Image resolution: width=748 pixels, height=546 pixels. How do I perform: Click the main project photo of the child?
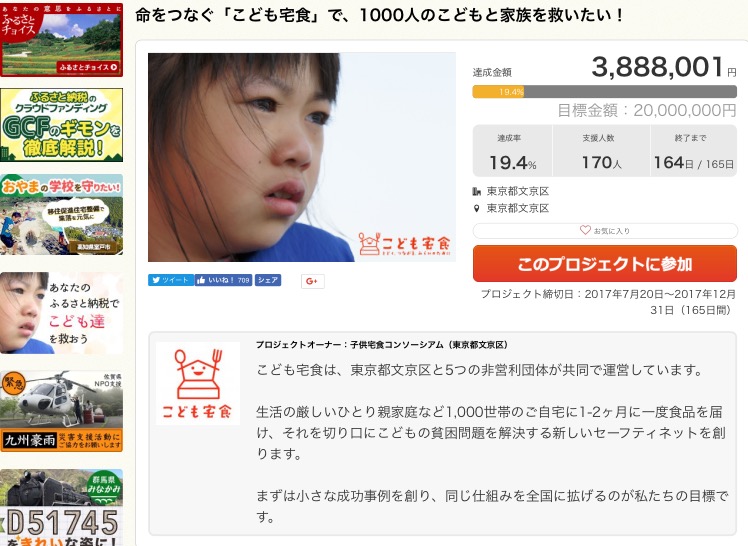click(x=301, y=157)
